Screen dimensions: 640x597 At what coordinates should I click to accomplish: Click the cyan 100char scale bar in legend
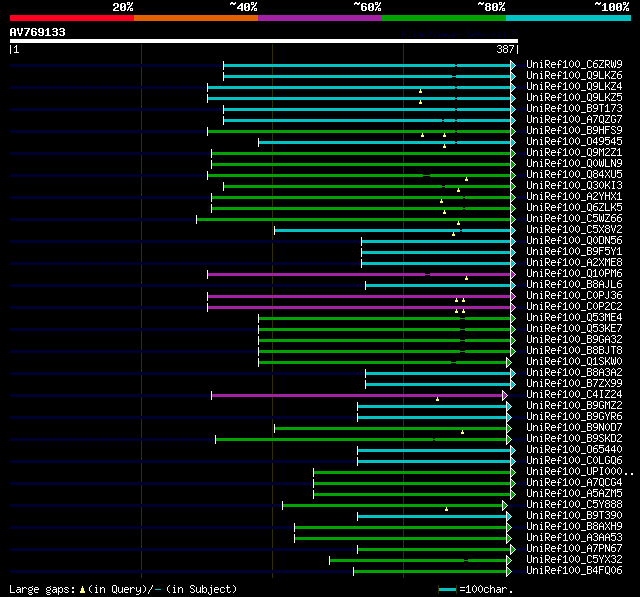447,589
